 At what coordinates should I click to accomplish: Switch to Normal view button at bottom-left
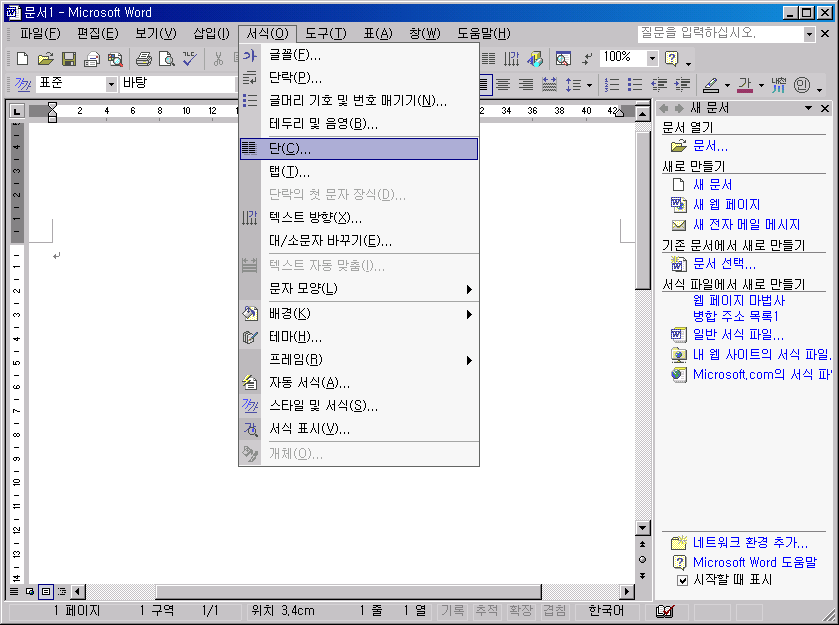click(14, 592)
